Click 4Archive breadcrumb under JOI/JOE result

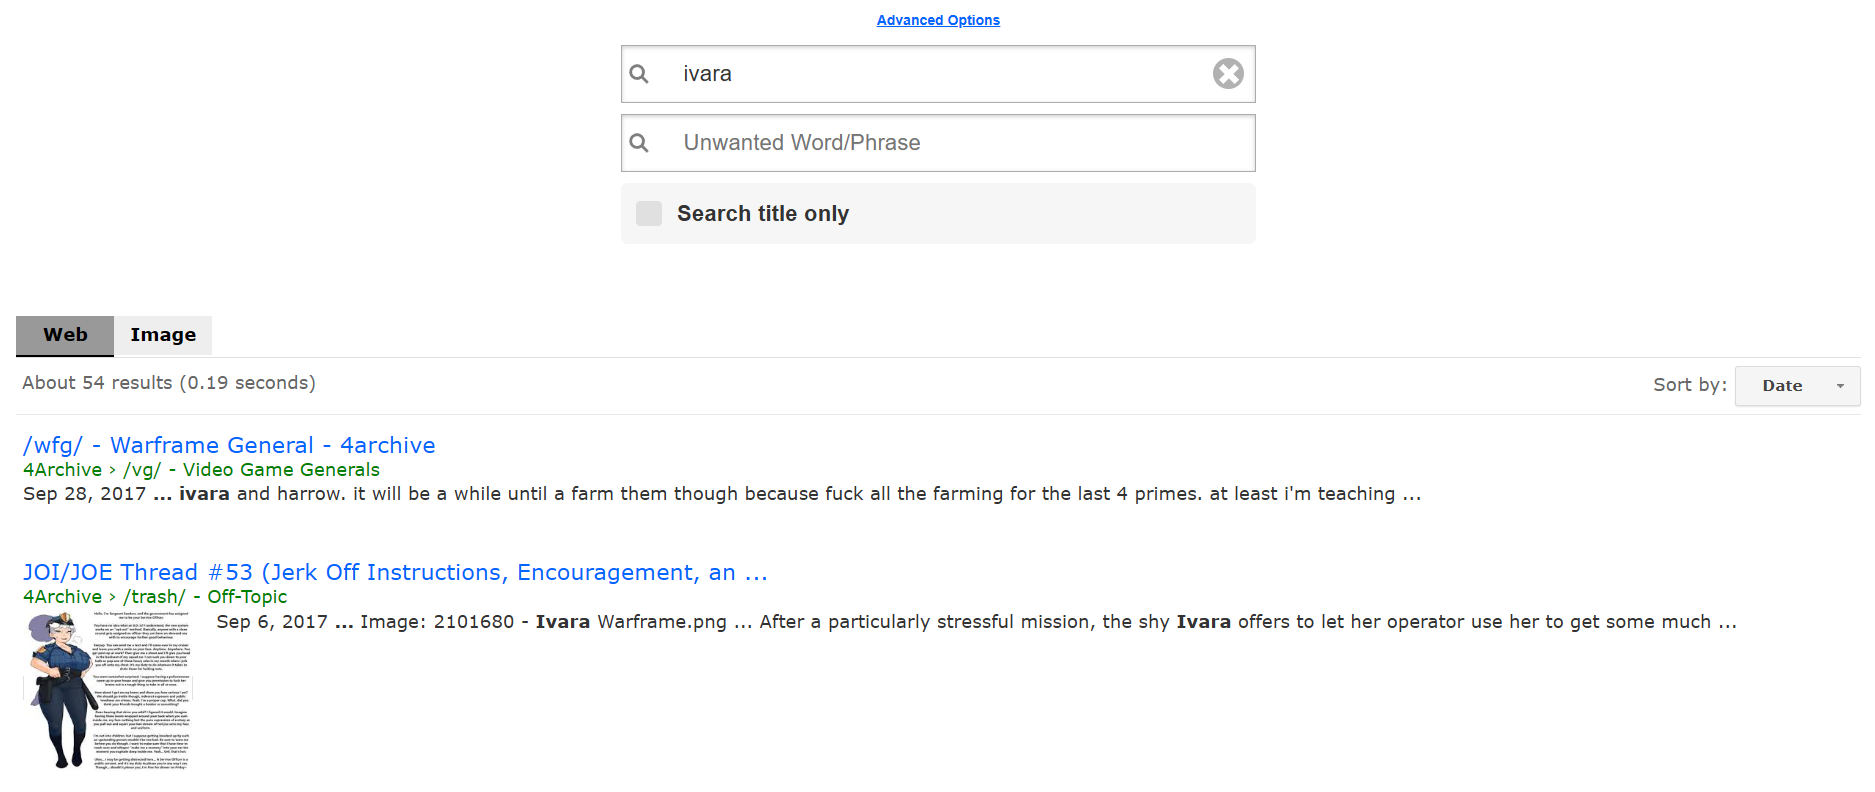click(x=62, y=597)
